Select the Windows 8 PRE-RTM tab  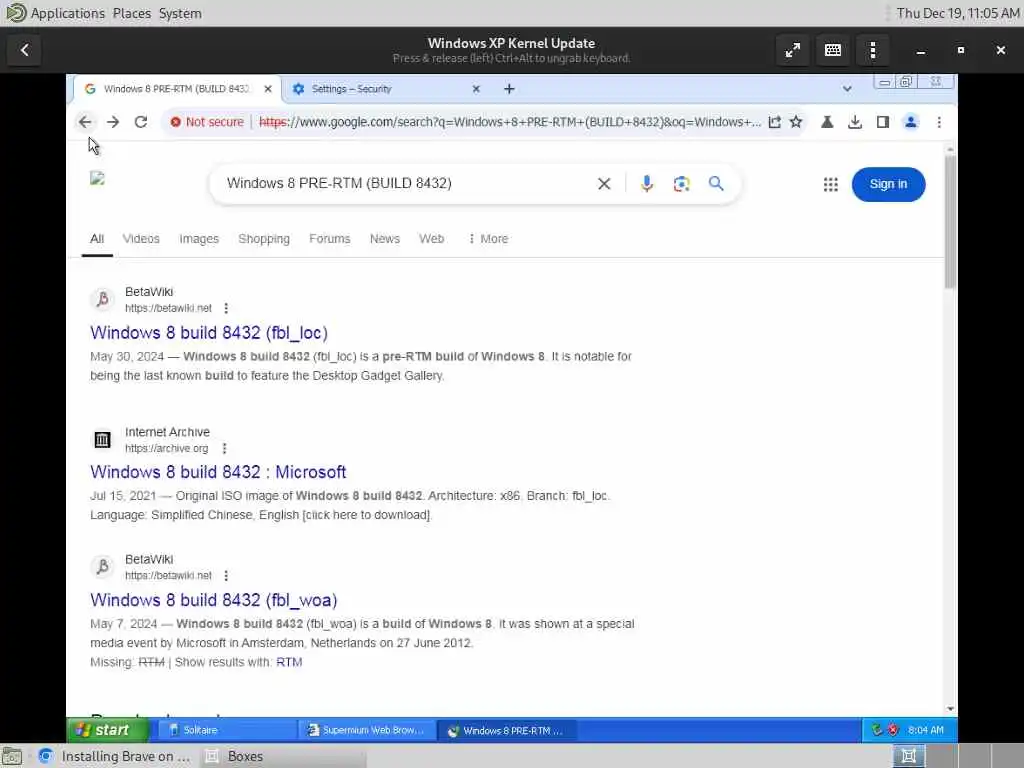(x=176, y=89)
